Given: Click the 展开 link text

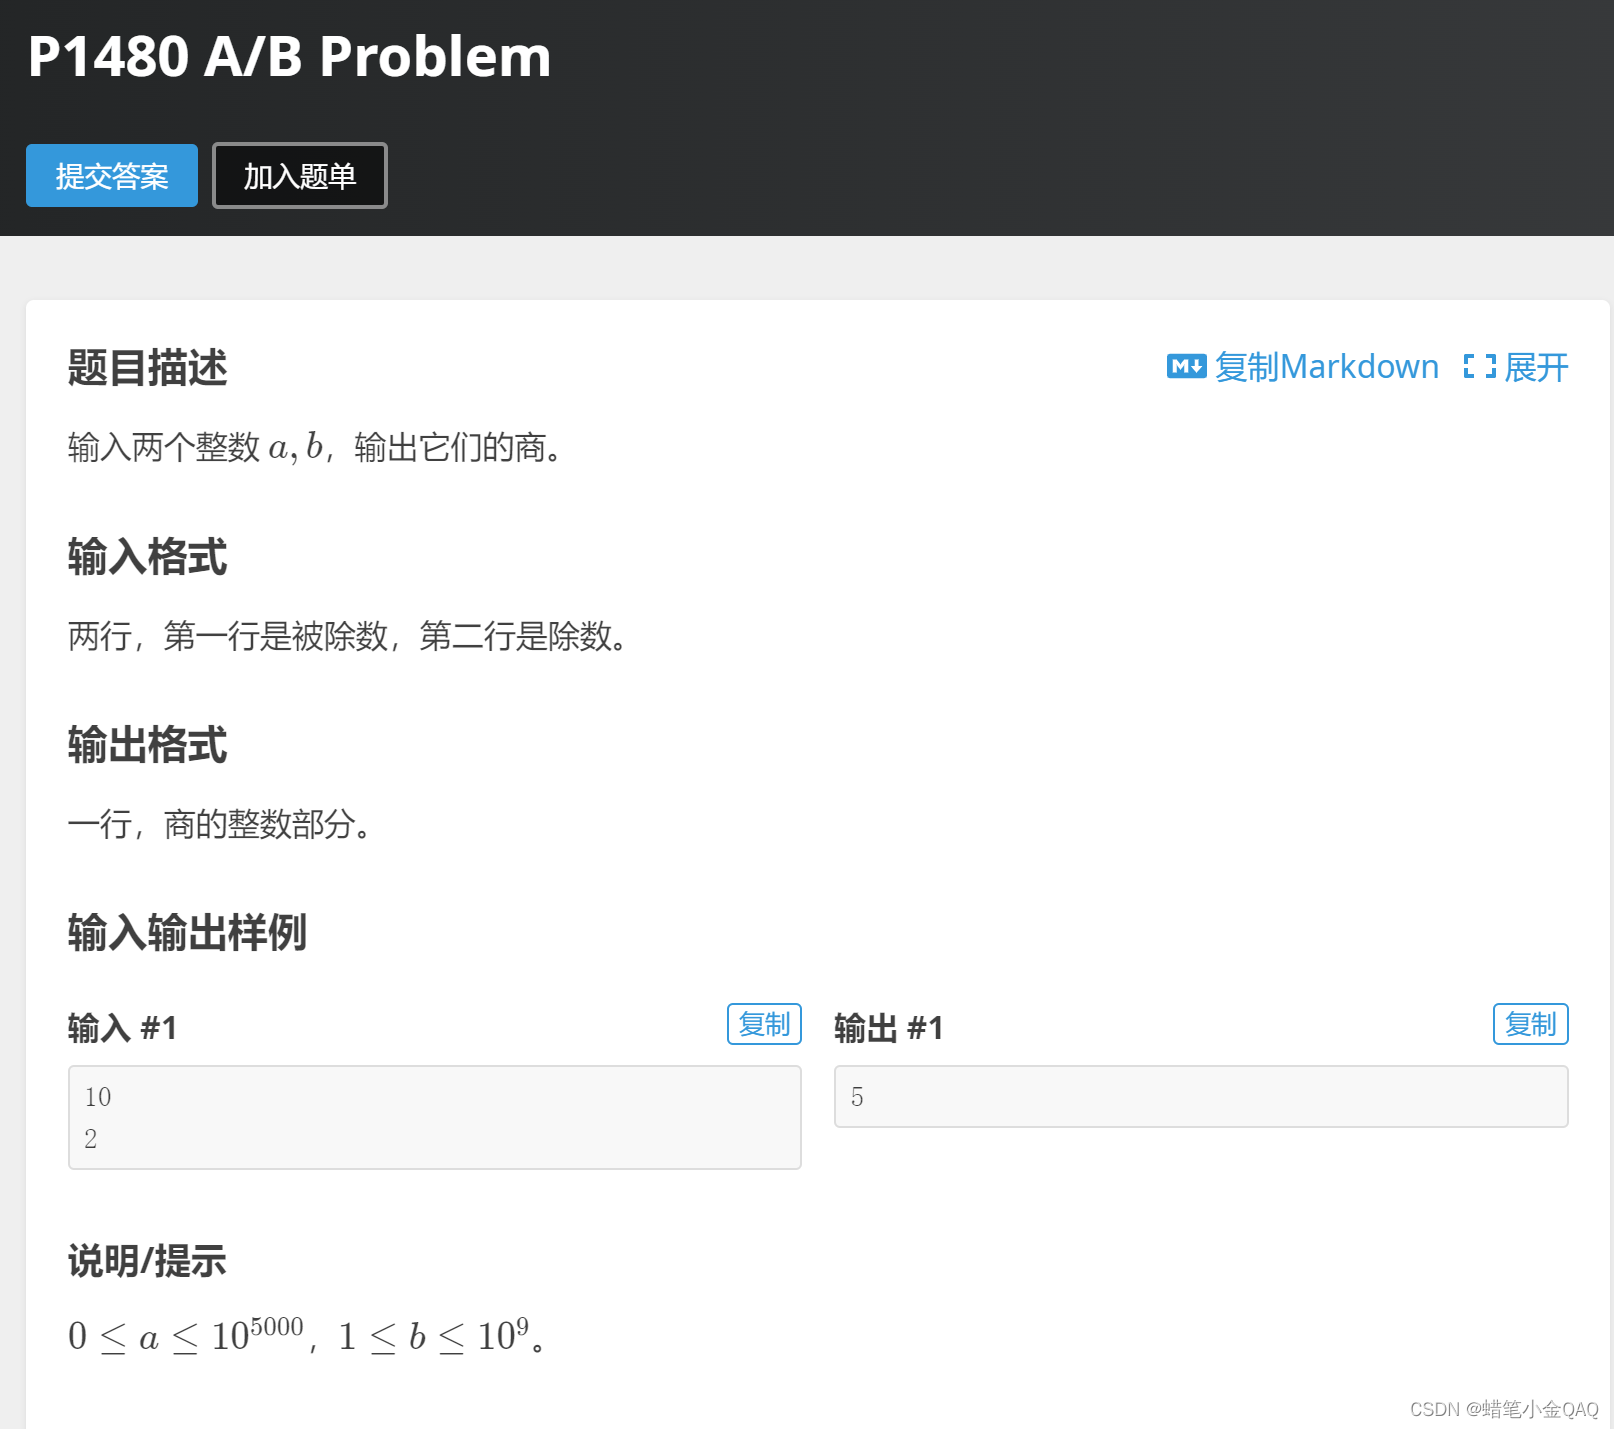Looking at the screenshot, I should [1537, 367].
